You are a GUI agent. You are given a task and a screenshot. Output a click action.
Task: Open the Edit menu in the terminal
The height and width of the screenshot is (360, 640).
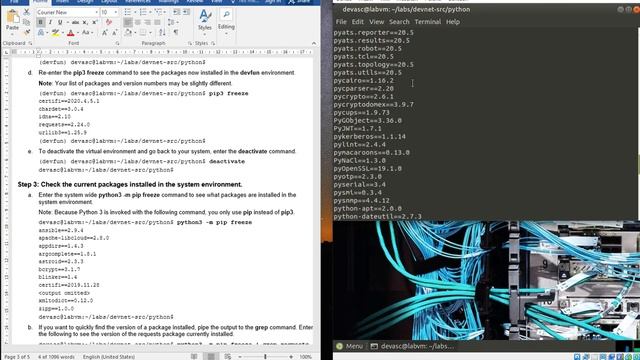tap(358, 22)
